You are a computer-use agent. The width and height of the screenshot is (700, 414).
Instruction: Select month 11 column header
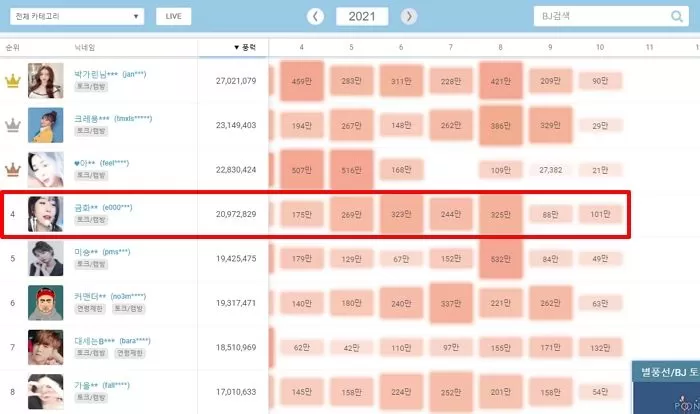650,47
